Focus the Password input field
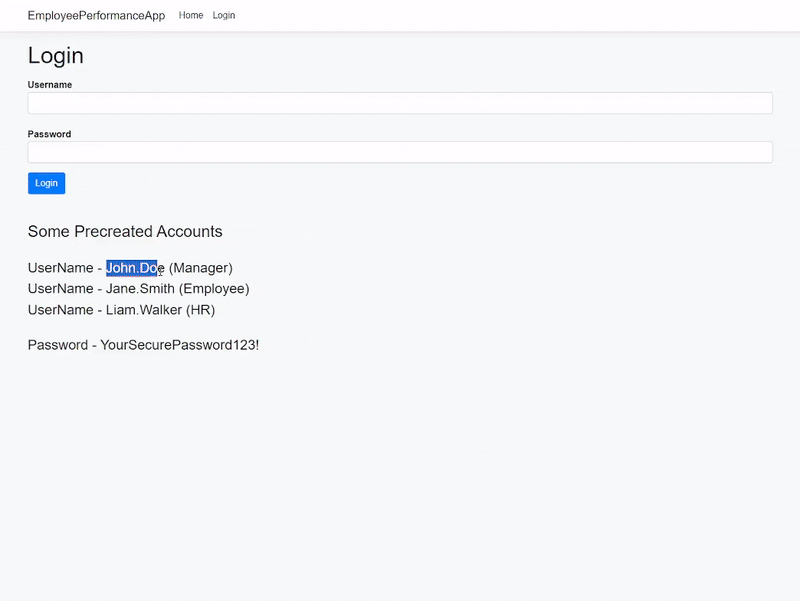Screen dimensions: 800x601 click(x=400, y=152)
